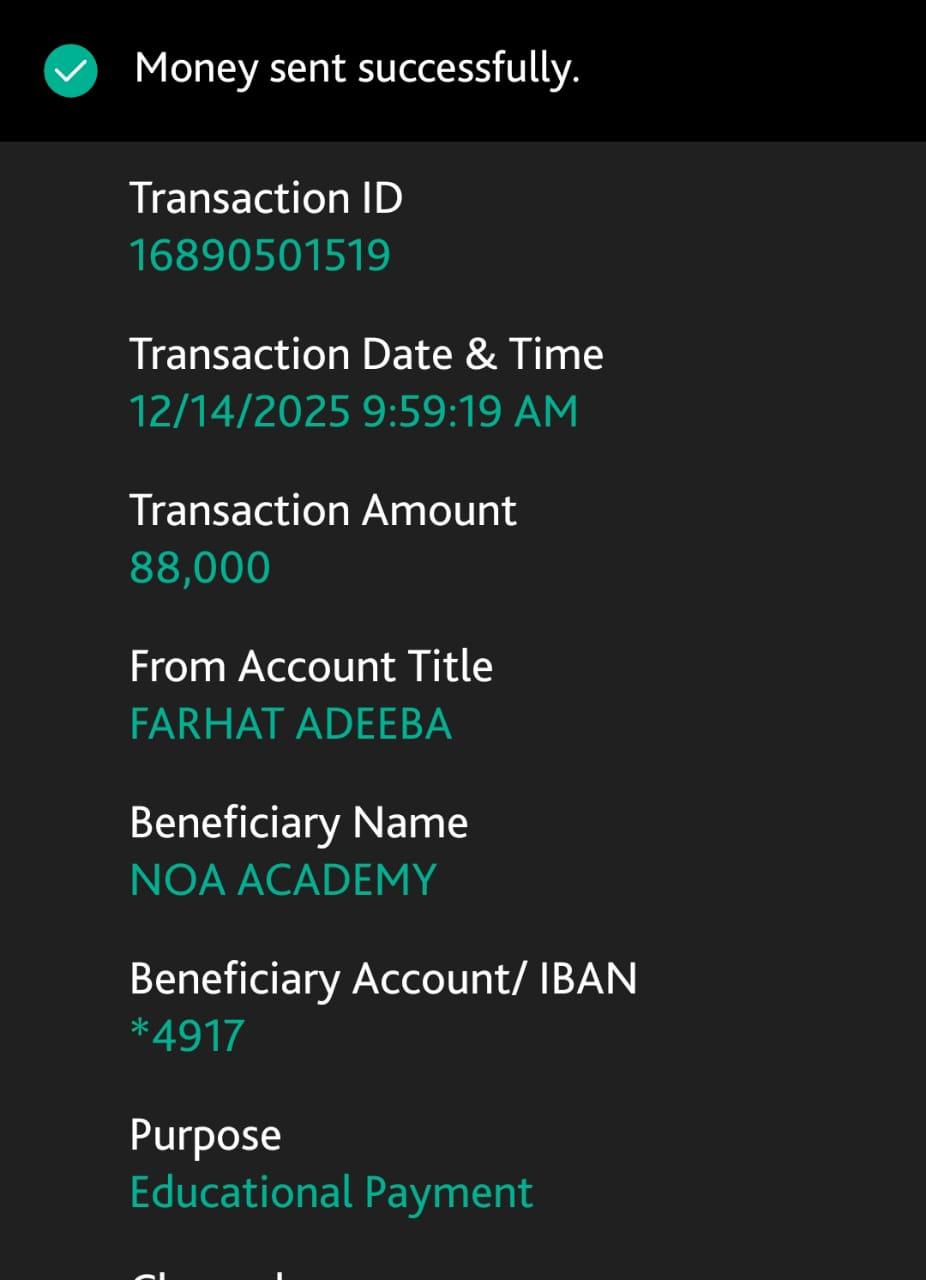Image resolution: width=926 pixels, height=1280 pixels.
Task: Tap the Educational Payment purpose value
Action: pos(332,1193)
